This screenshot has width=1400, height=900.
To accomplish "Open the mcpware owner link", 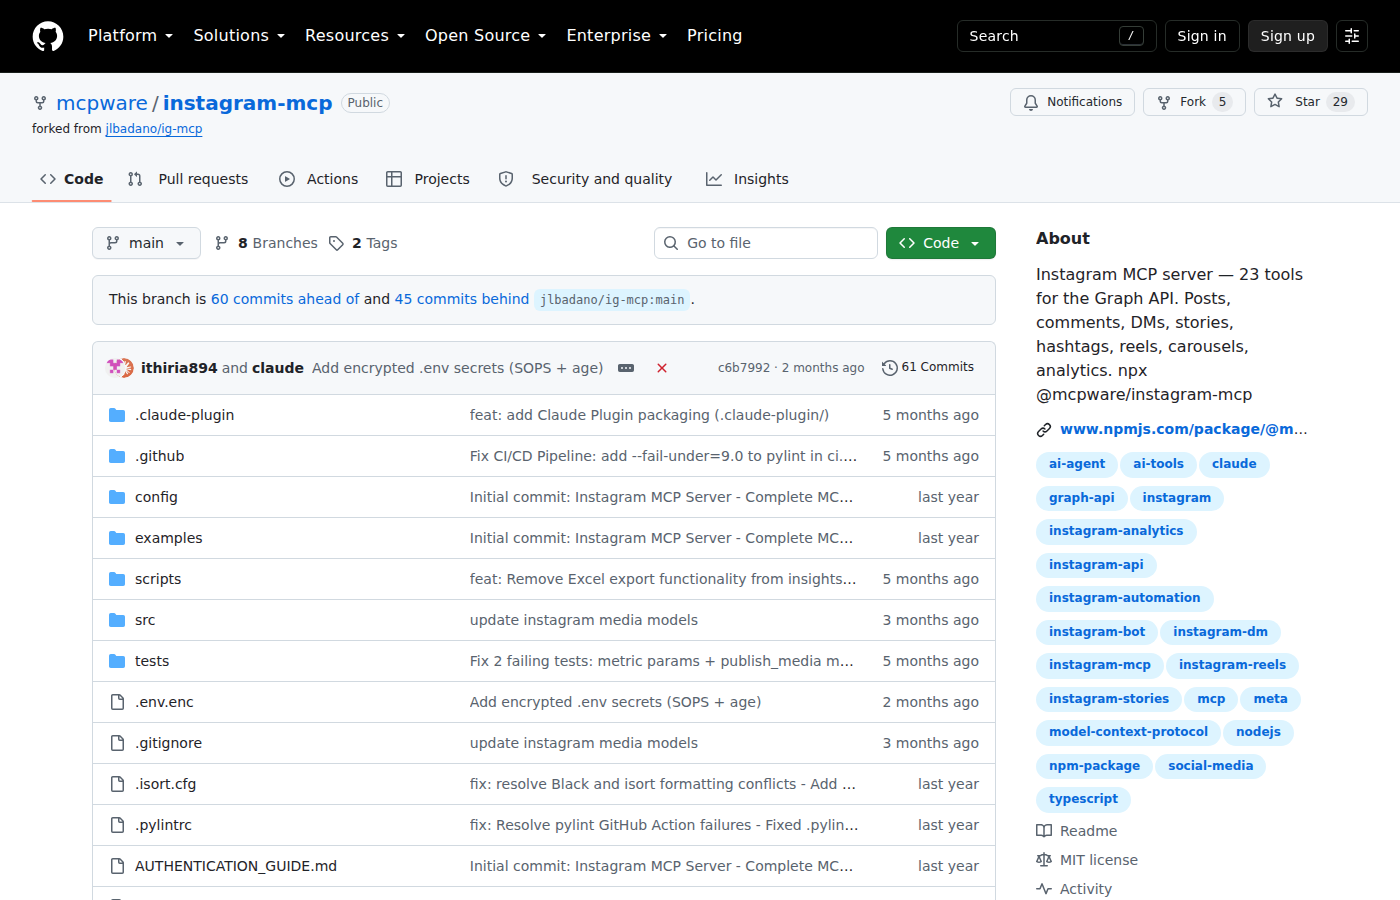I will click(x=102, y=103).
